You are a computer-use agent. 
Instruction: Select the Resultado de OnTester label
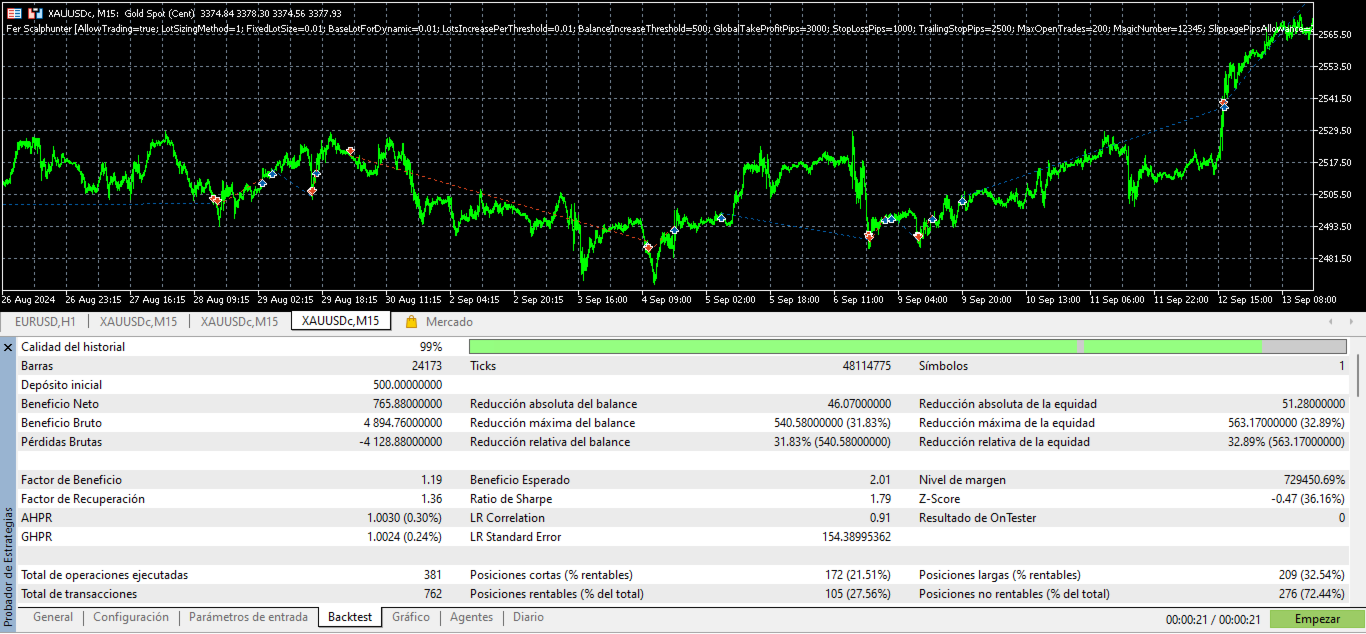(x=977, y=518)
